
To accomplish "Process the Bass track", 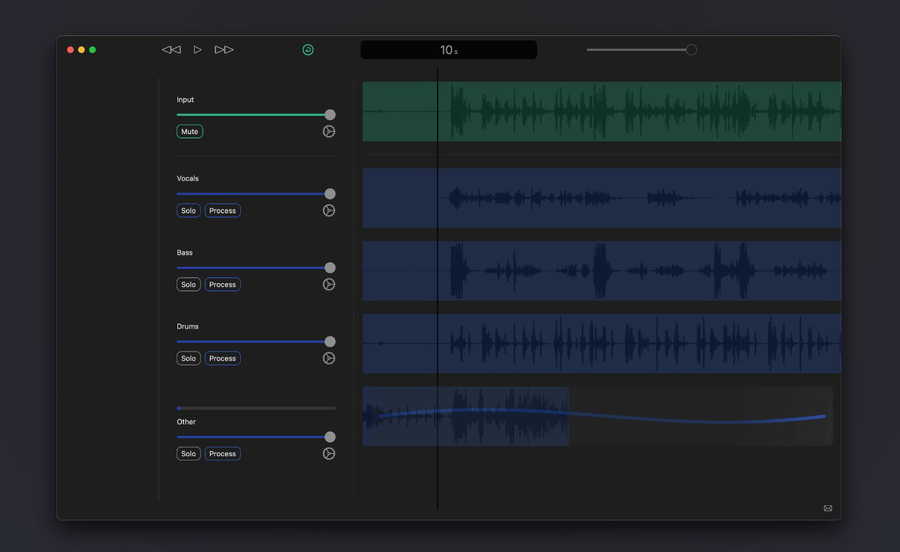I will (x=223, y=285).
